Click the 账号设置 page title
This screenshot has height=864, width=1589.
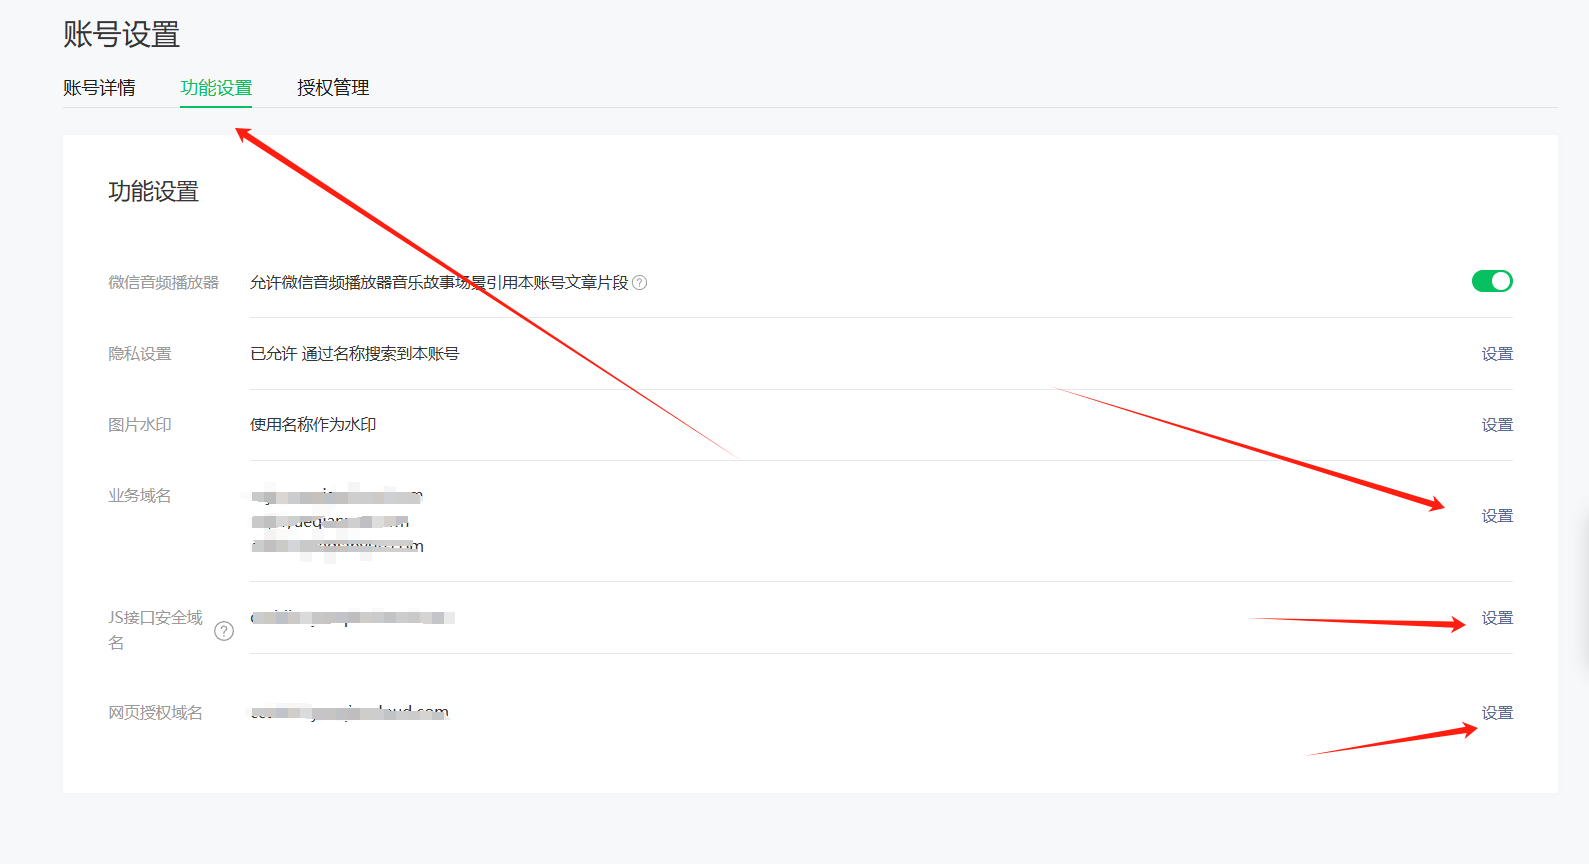pyautogui.click(x=121, y=35)
